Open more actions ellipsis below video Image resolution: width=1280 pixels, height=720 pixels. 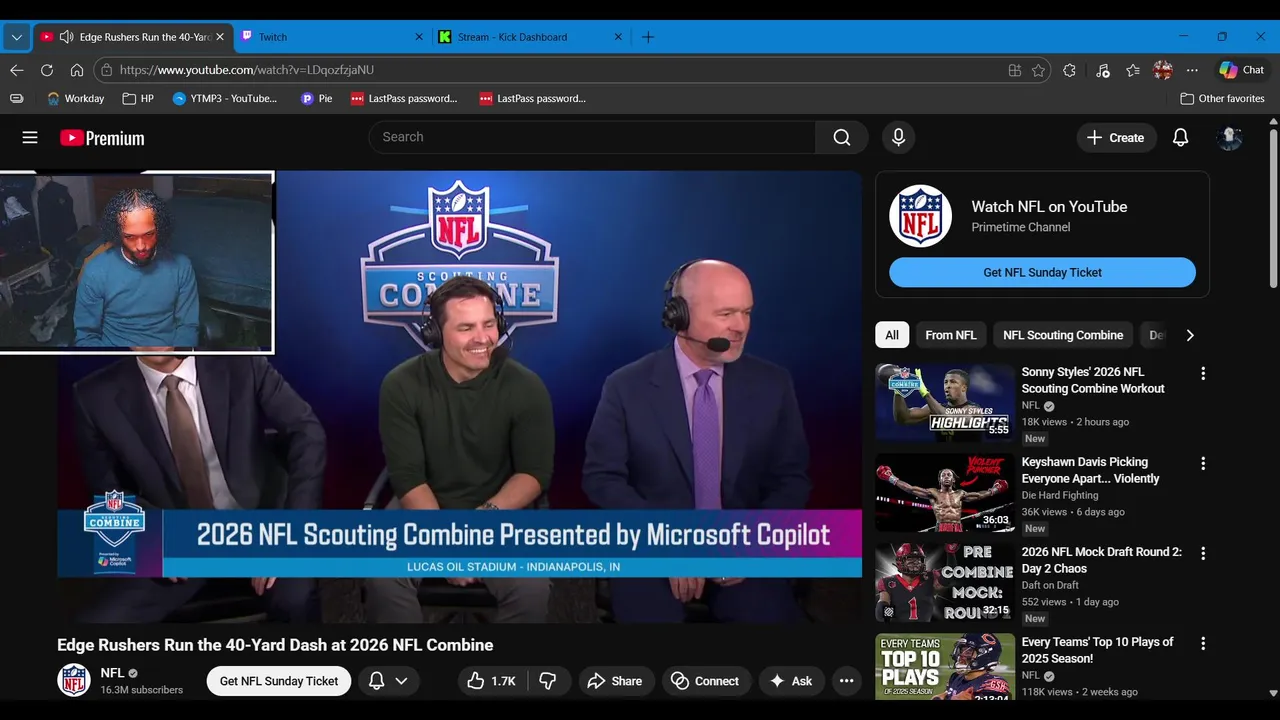click(x=847, y=681)
